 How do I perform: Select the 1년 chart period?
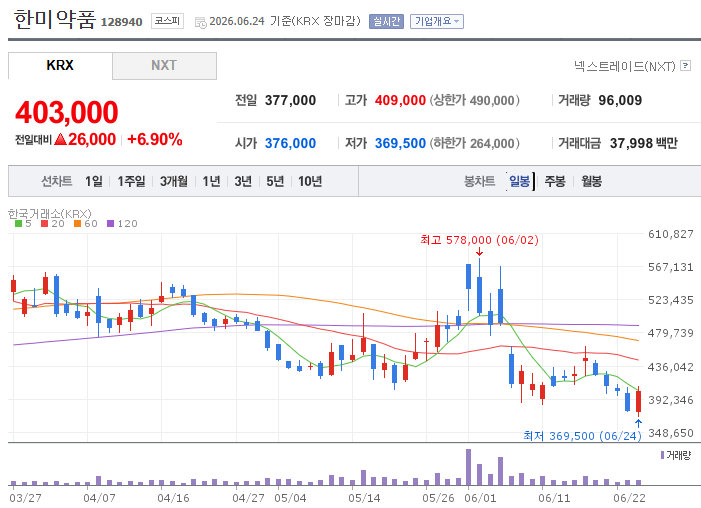coord(211,181)
